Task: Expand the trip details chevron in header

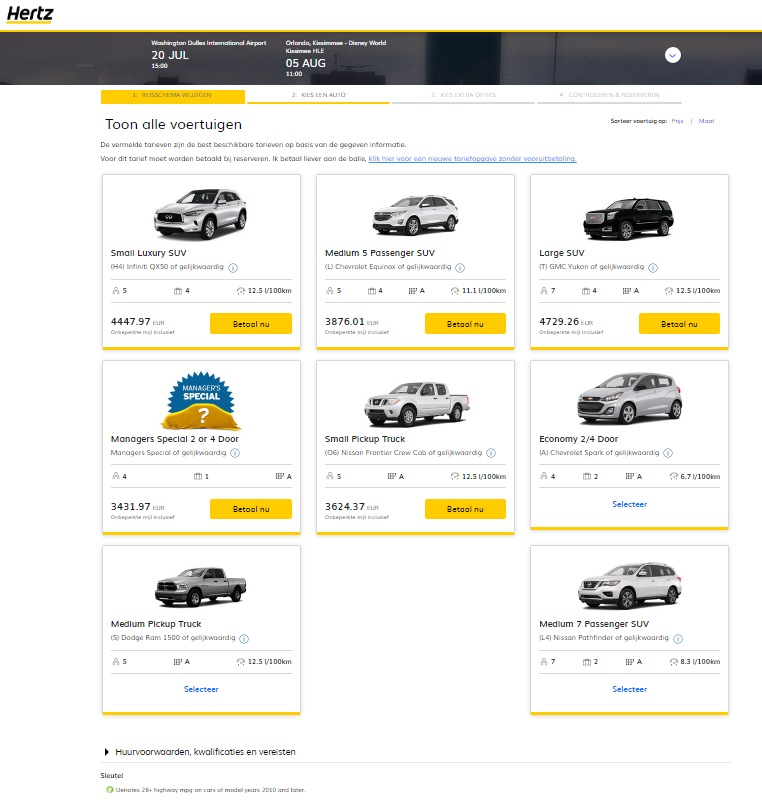Action: pos(673,55)
